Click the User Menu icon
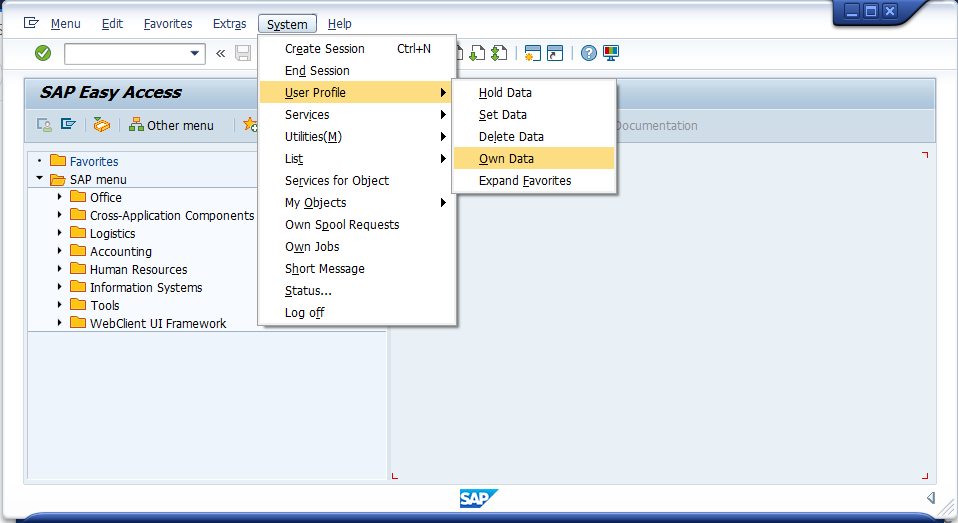Screen dimensions: 958x523 pyautogui.click(x=44, y=125)
